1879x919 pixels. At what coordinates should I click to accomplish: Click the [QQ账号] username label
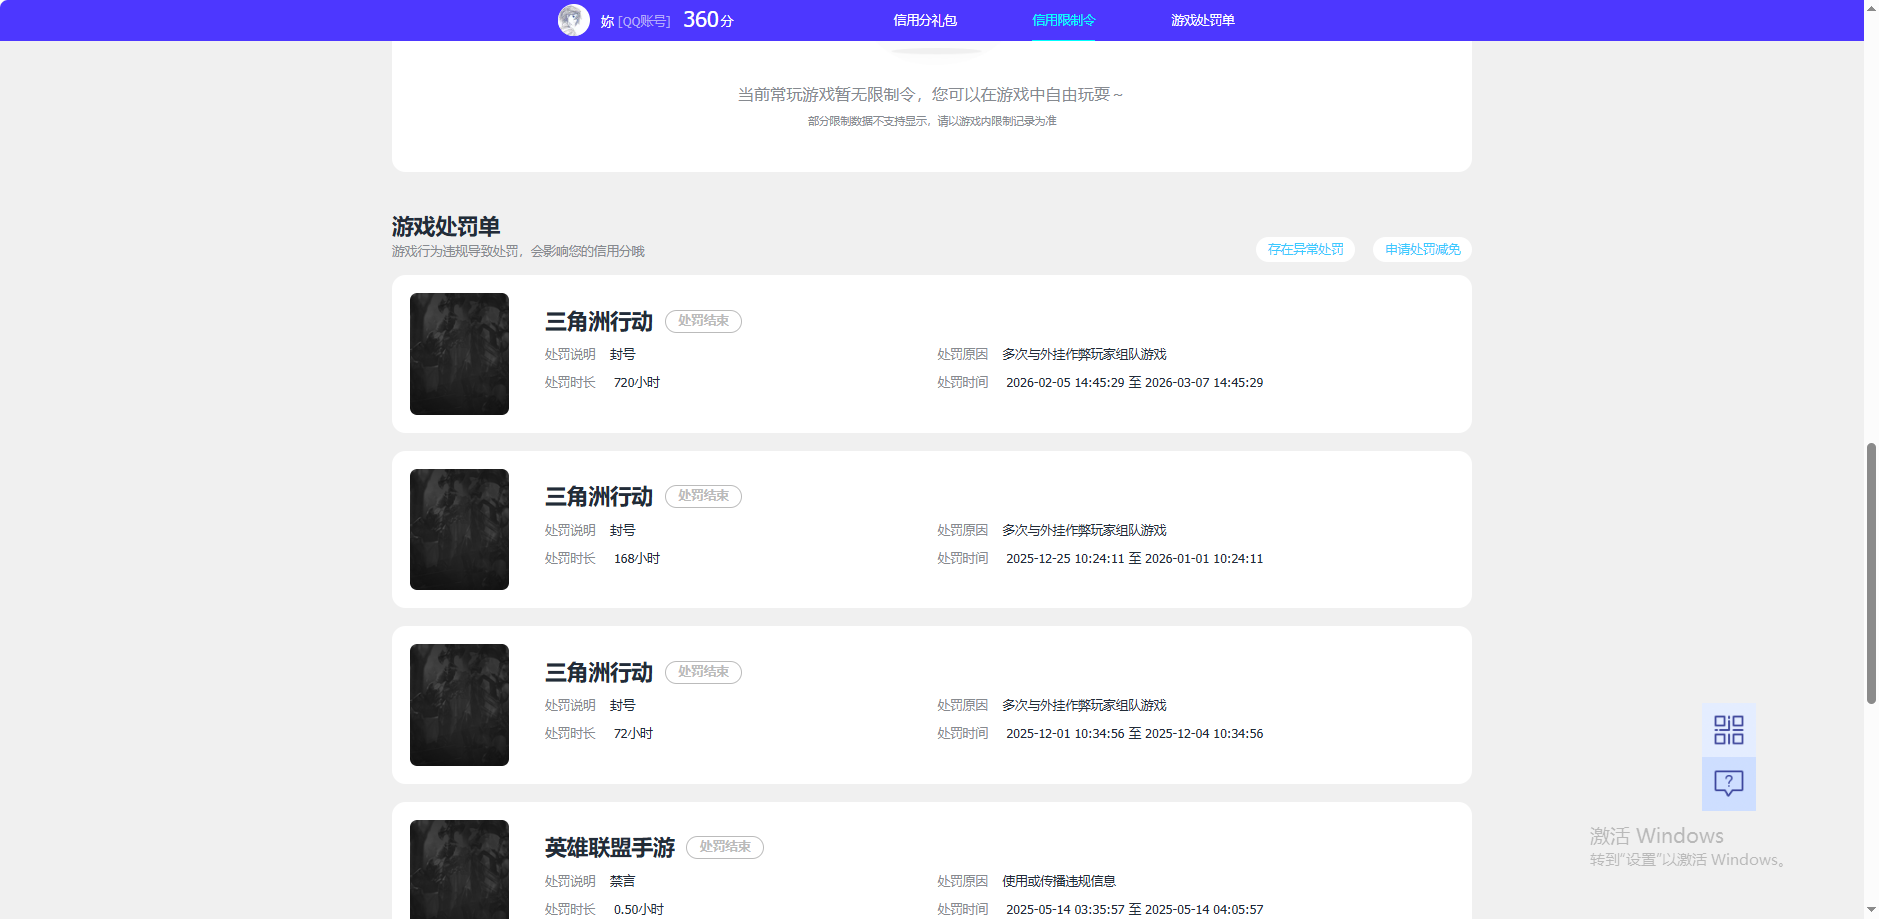coord(644,21)
